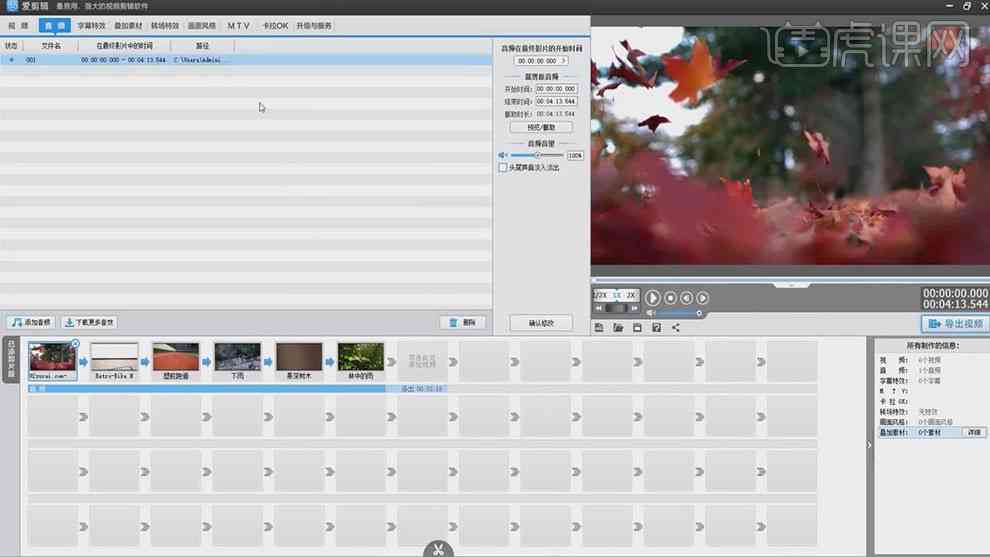The width and height of the screenshot is (990, 557).
Task: Adjust the preview player volume slider
Action: [x=680, y=313]
